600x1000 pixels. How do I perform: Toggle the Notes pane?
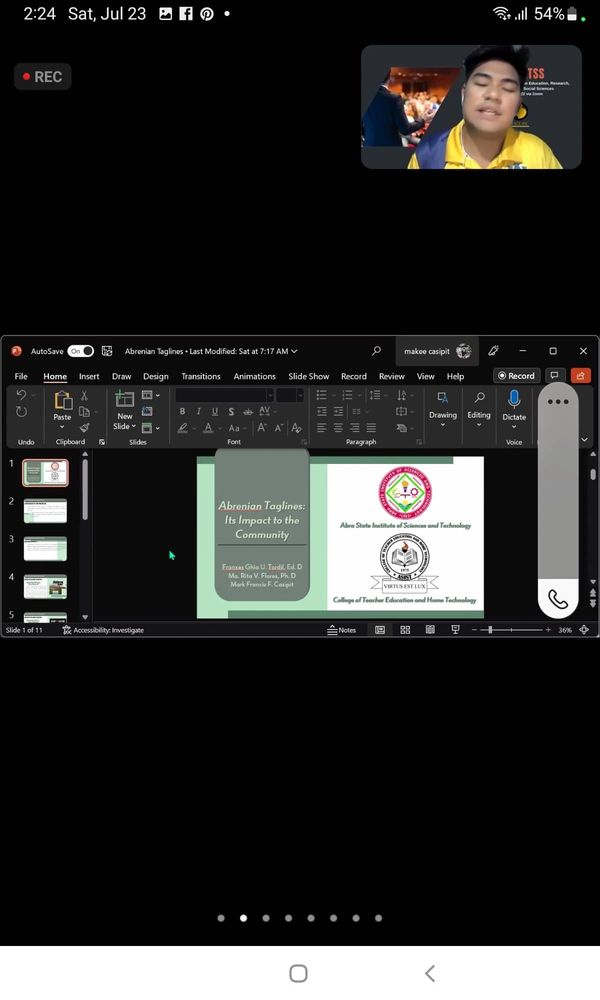[x=342, y=630]
